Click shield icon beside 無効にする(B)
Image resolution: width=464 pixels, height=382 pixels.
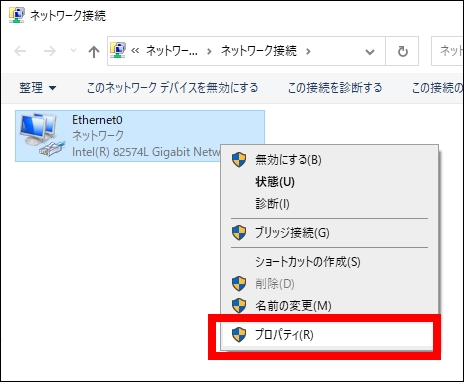point(239,160)
